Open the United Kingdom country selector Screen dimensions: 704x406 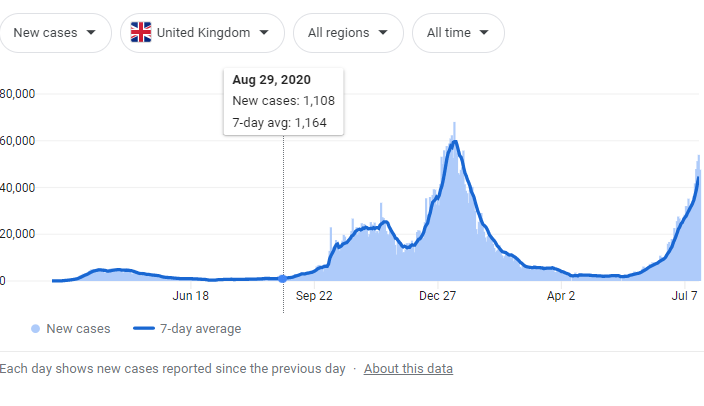203,33
